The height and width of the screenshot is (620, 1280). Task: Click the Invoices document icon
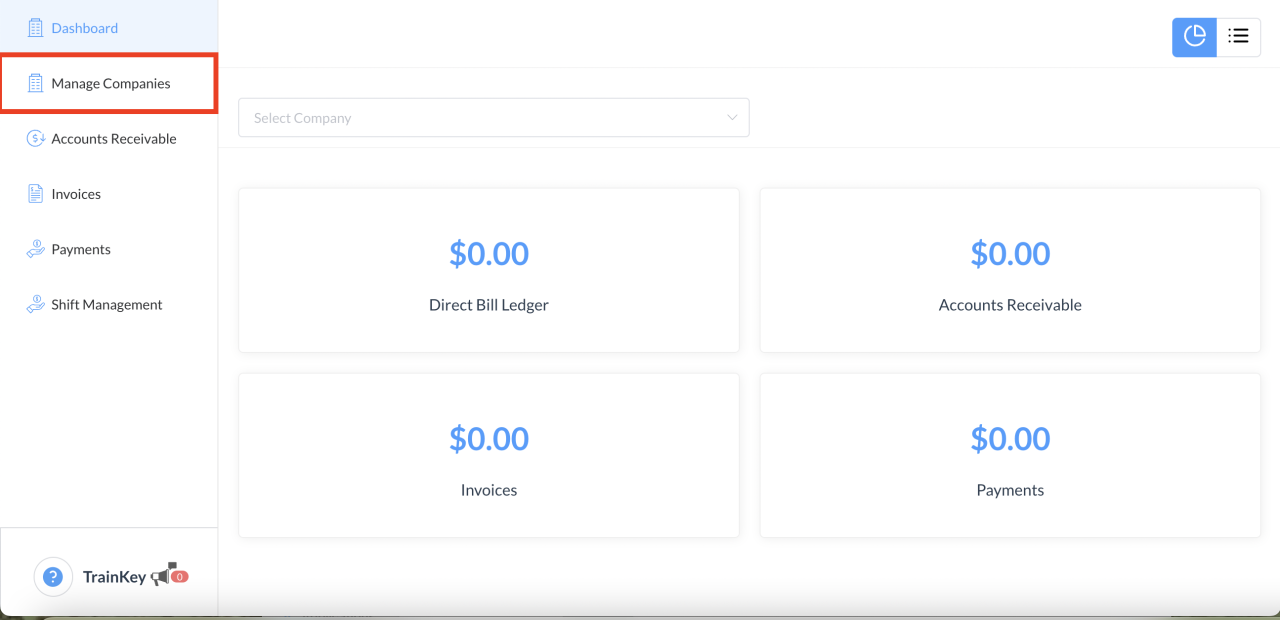(36, 194)
